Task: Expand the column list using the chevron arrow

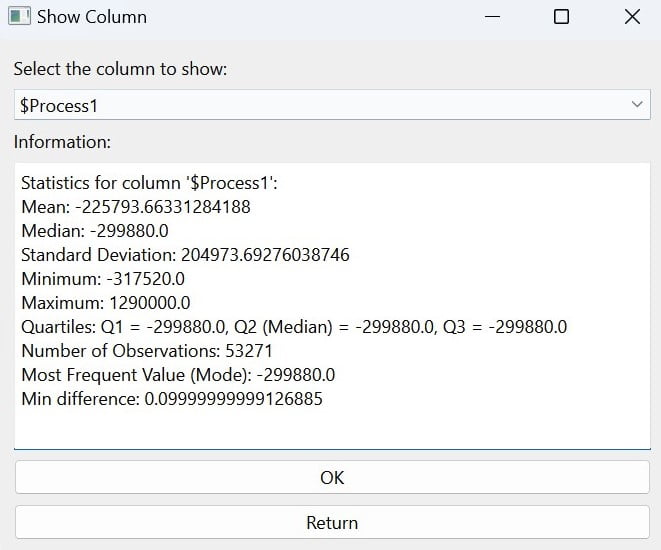Action: pos(637,105)
